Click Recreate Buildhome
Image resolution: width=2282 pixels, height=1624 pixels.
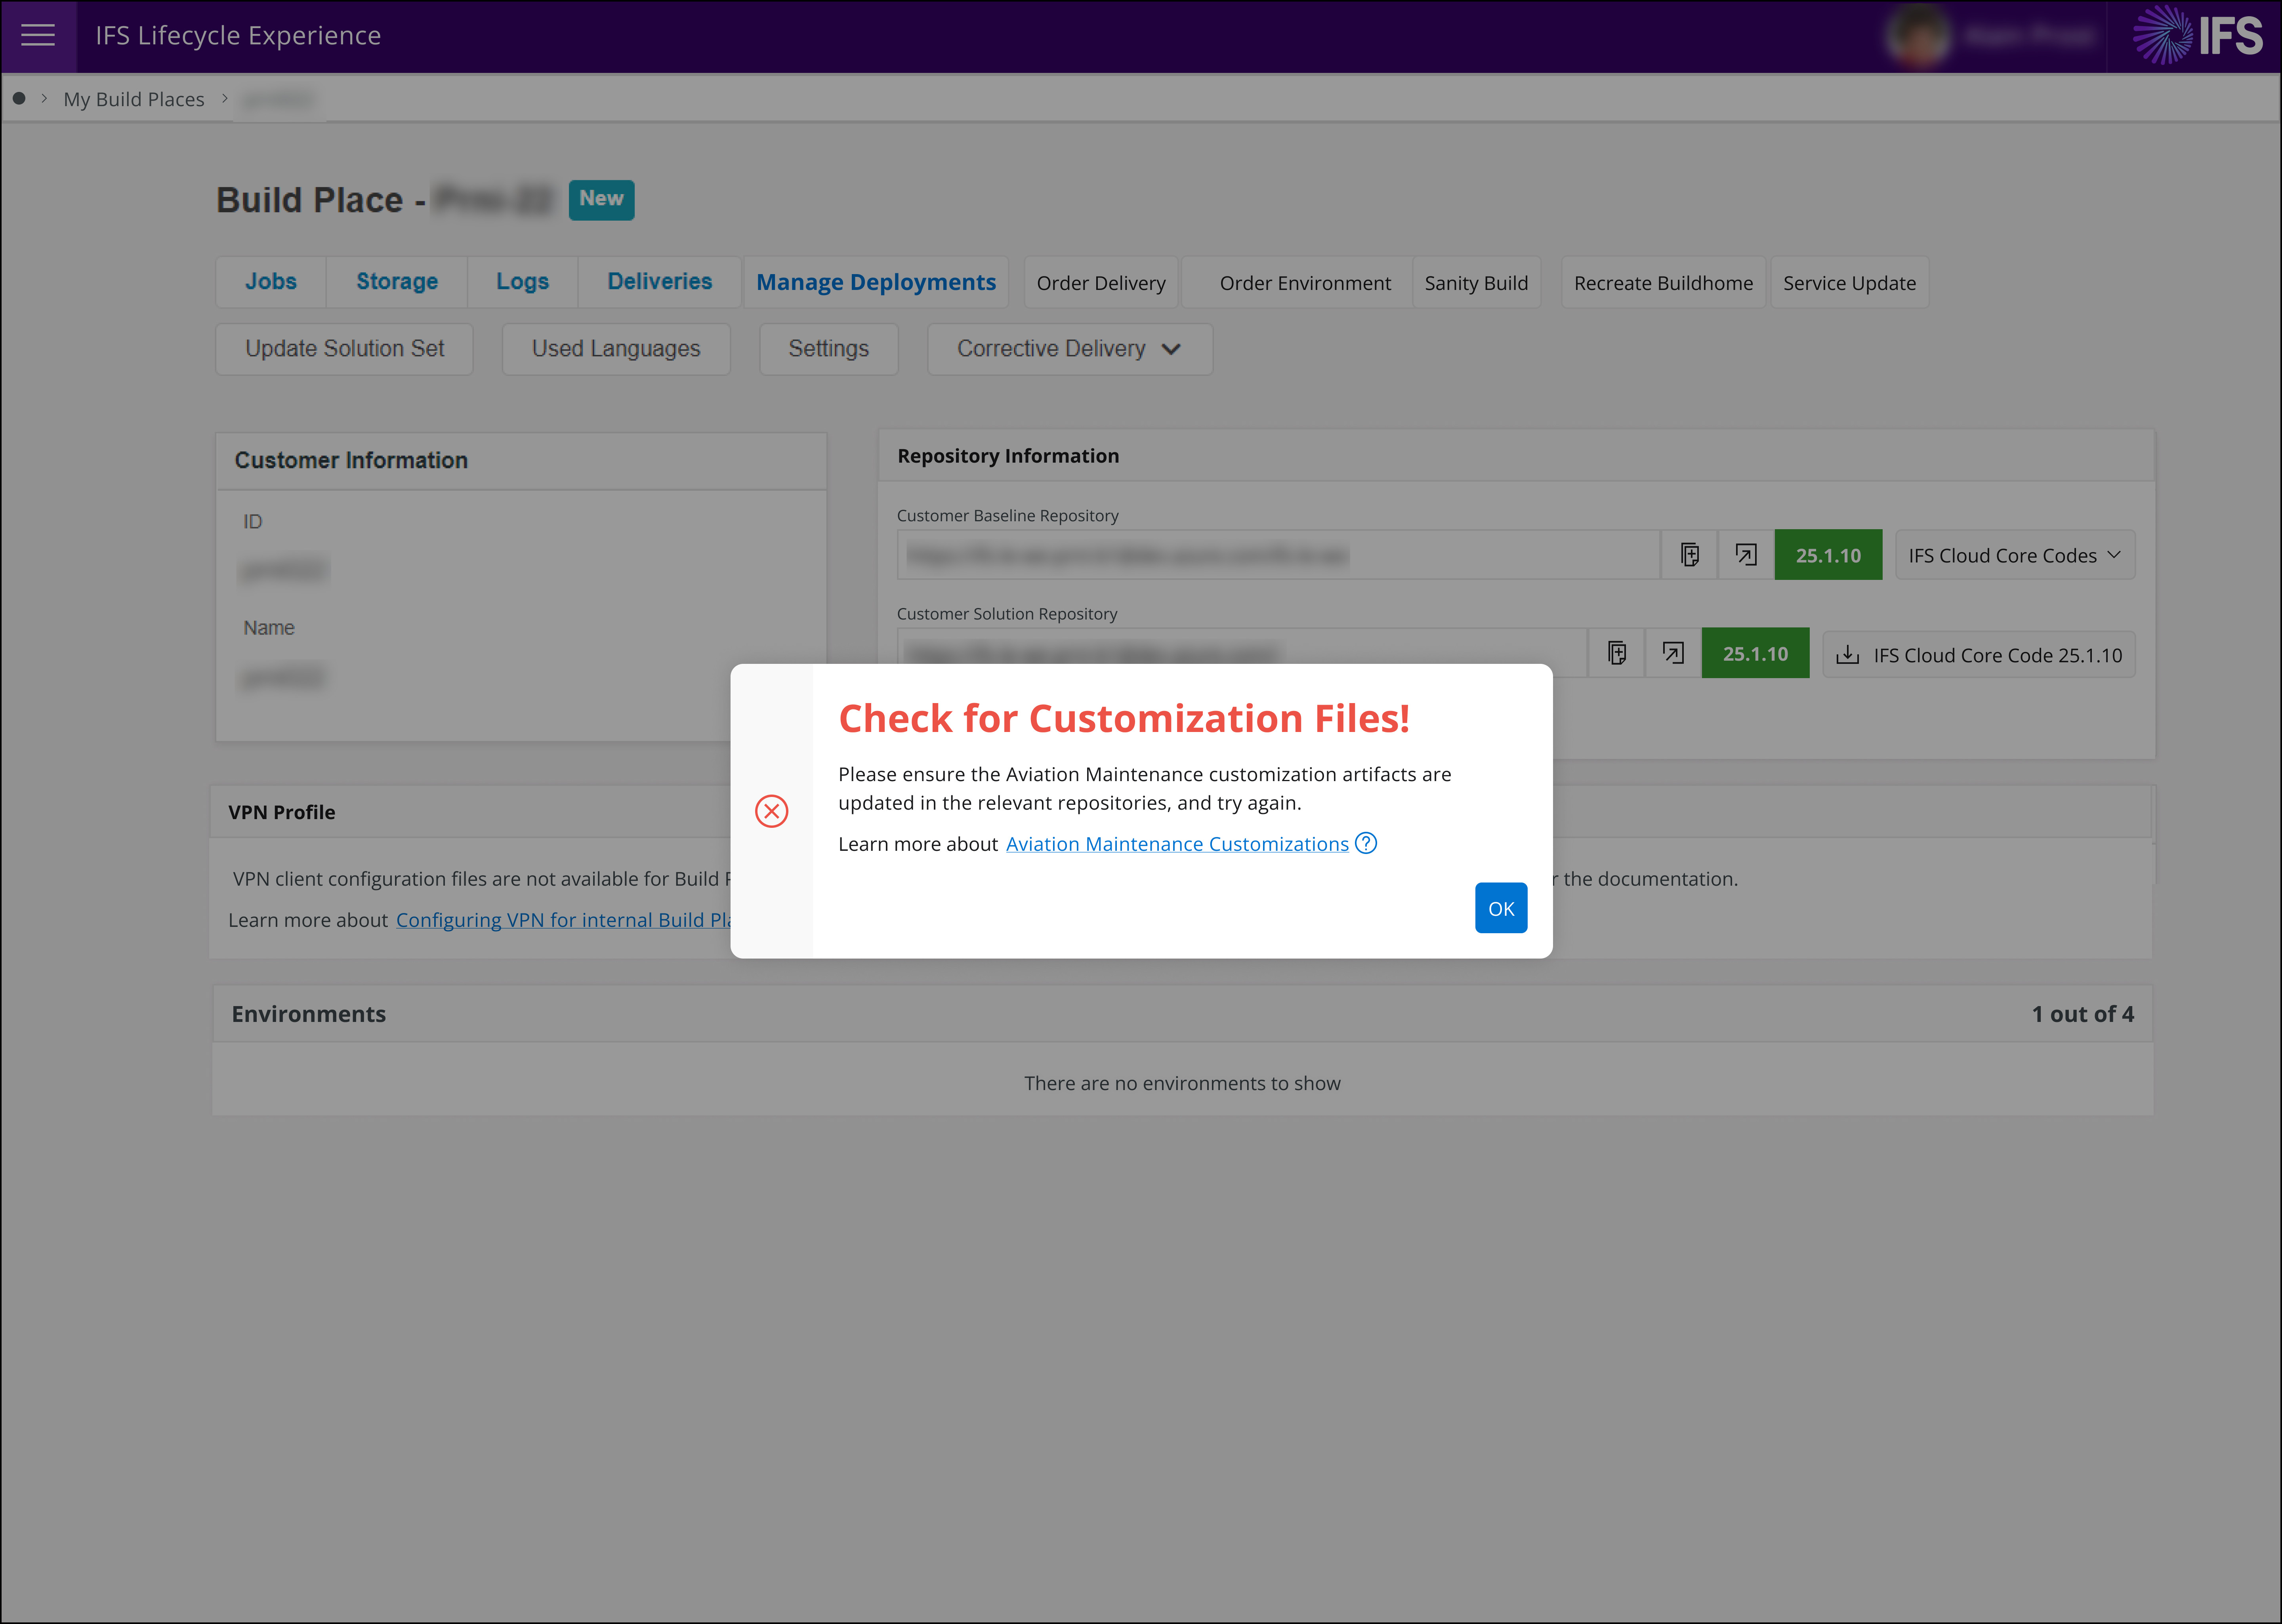pyautogui.click(x=1663, y=283)
